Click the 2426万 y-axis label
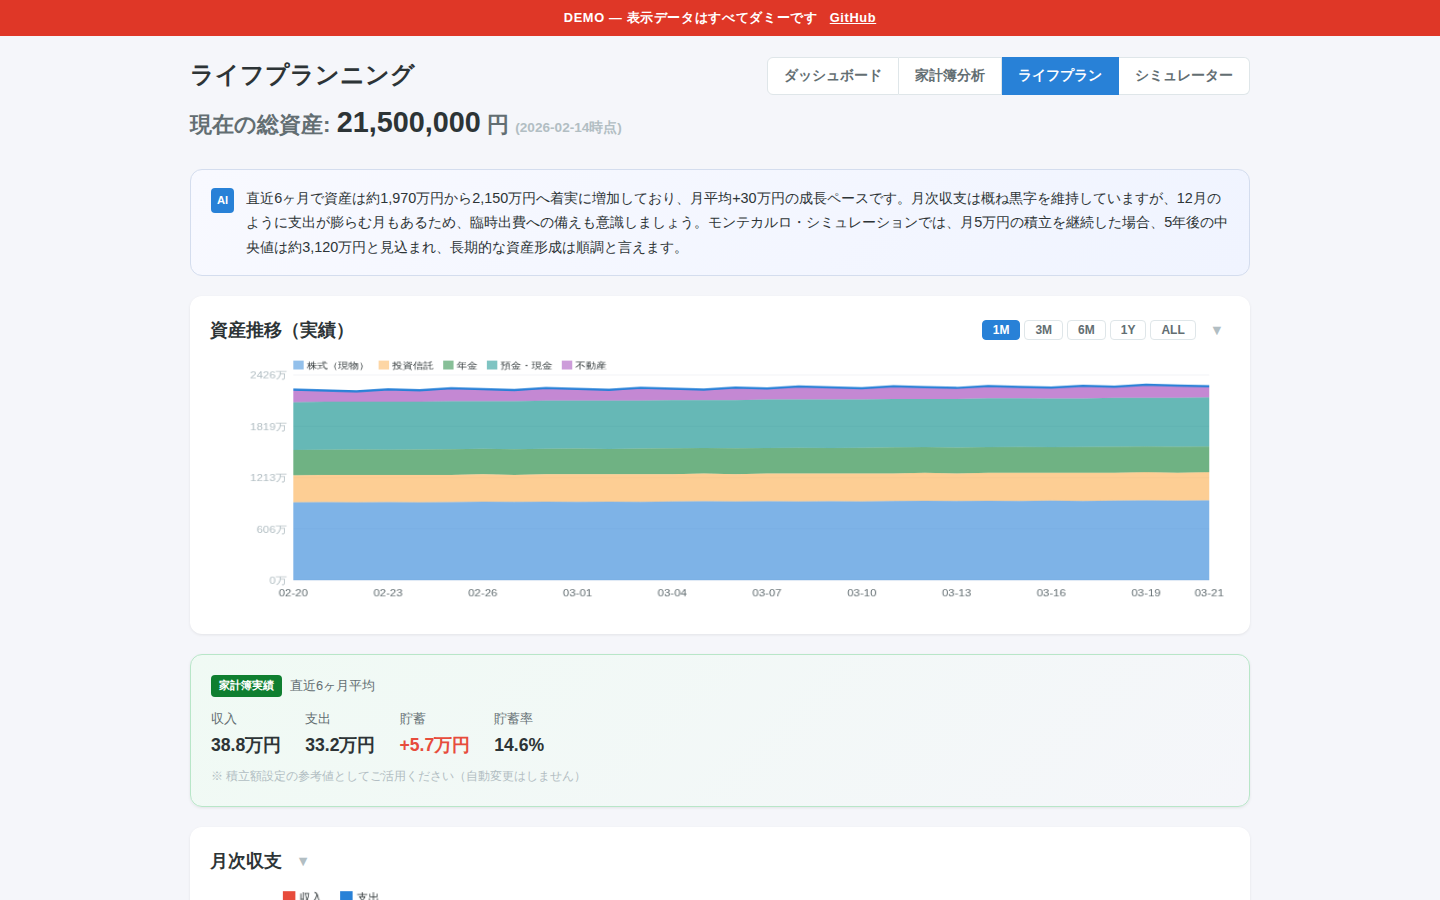 (x=268, y=375)
